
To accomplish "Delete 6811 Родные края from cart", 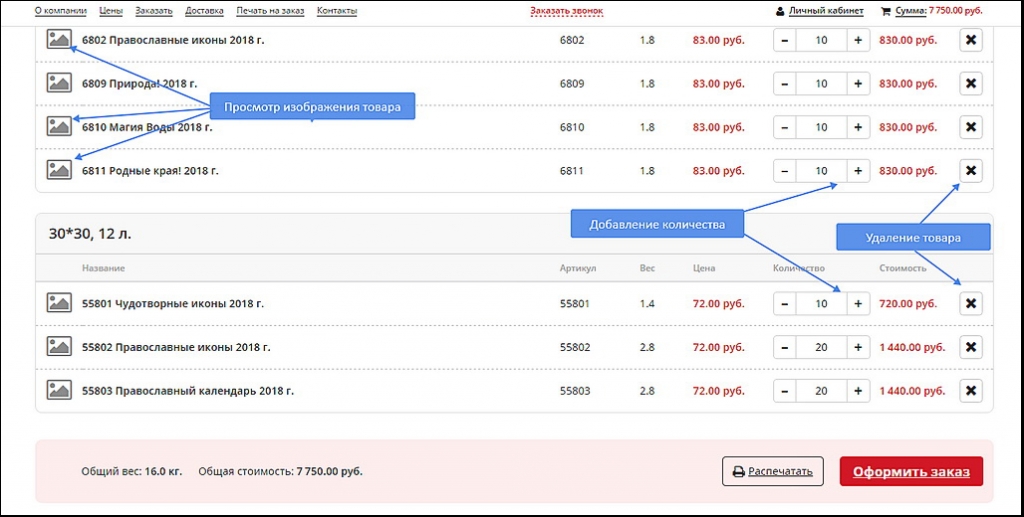I will coord(970,171).
